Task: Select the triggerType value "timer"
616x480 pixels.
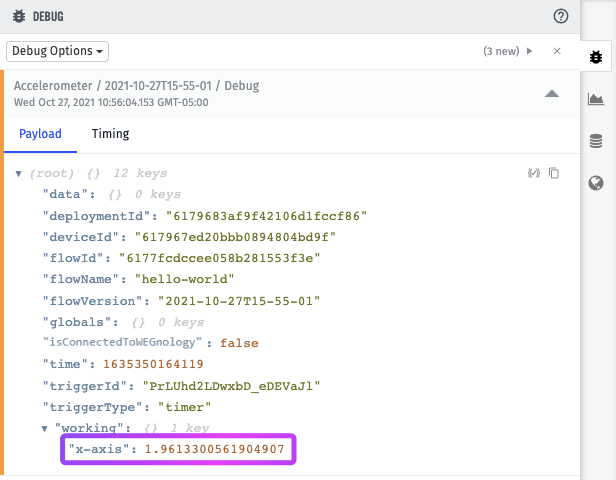Action: click(185, 407)
